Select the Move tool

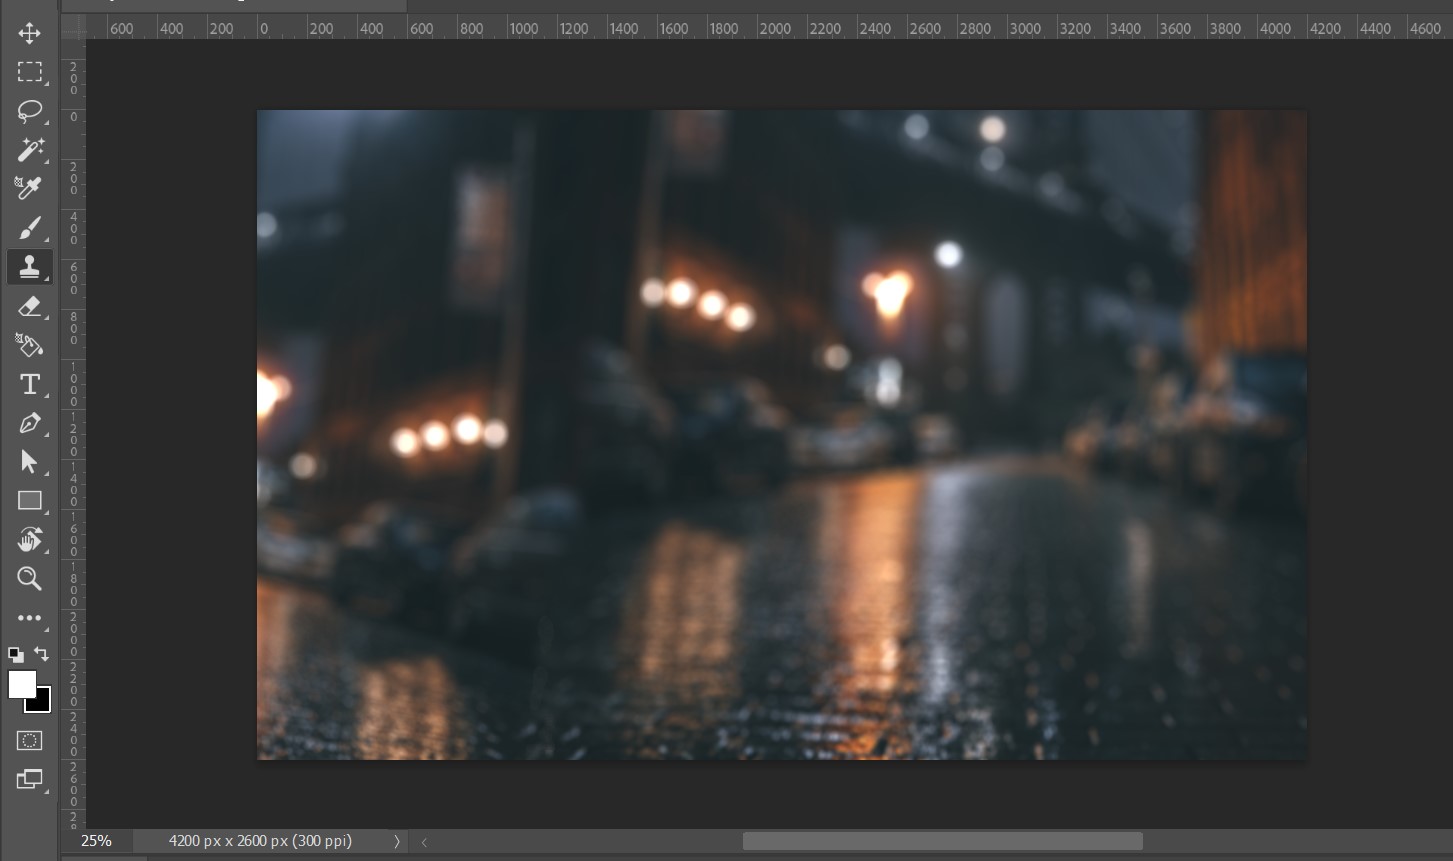click(29, 34)
